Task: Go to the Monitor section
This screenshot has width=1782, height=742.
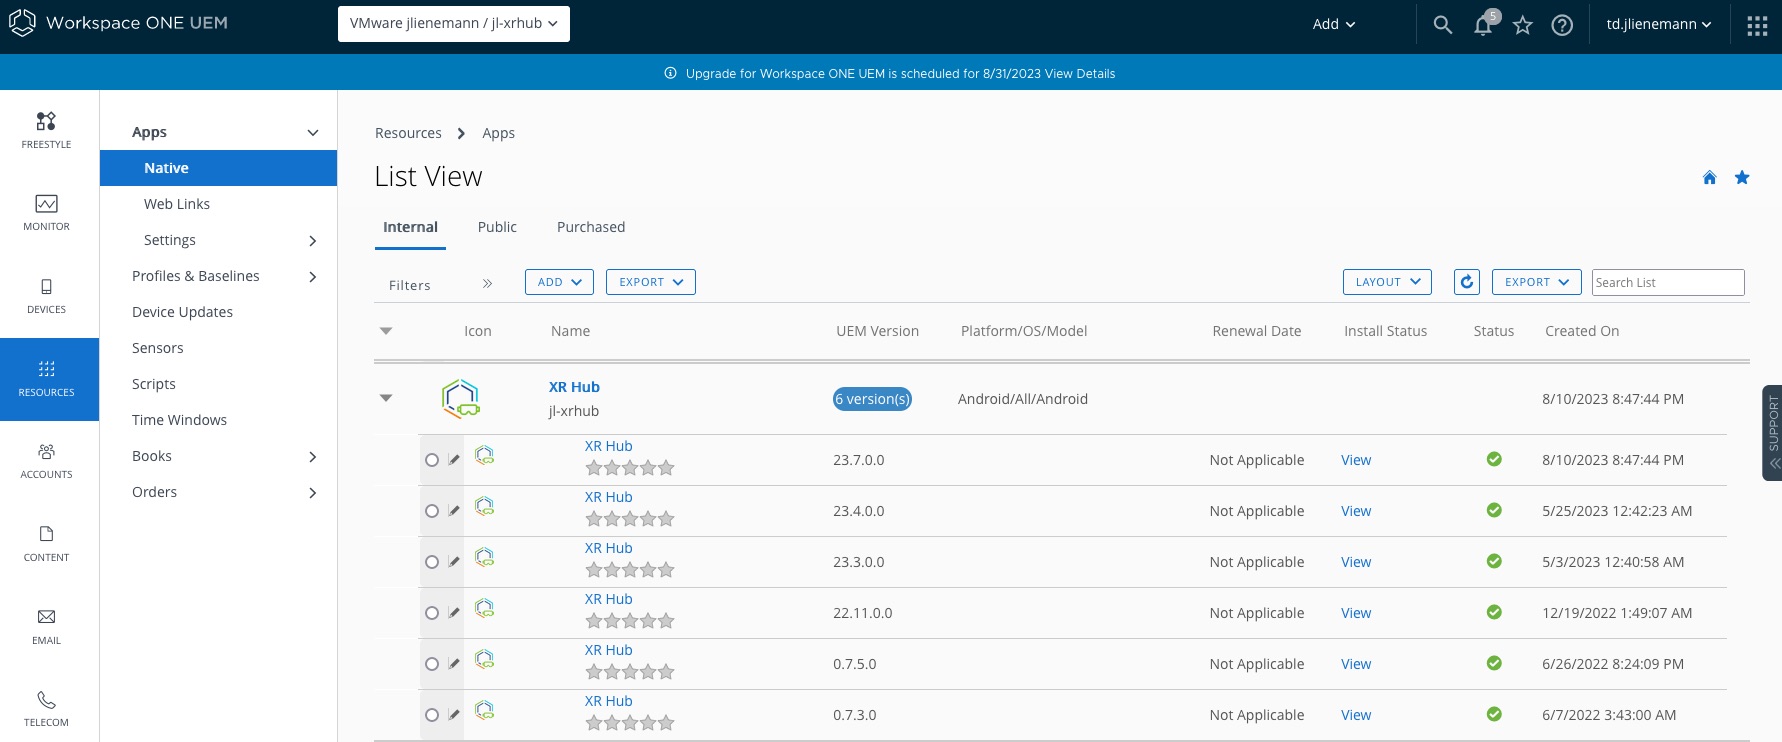Action: [x=47, y=213]
